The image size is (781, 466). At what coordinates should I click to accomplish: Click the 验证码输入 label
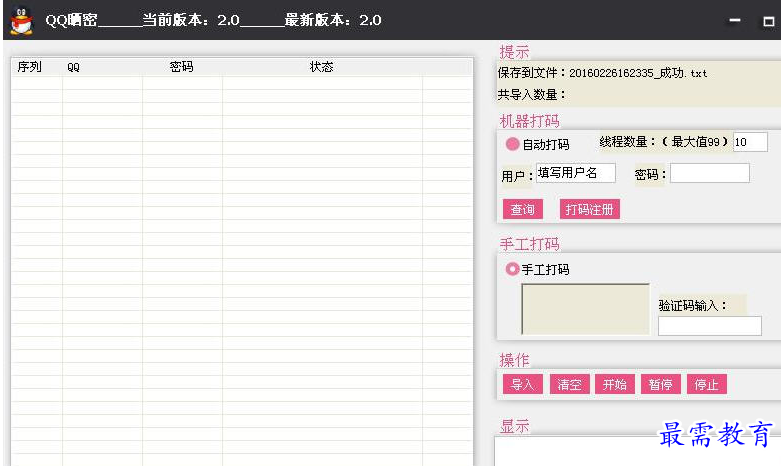(692, 305)
